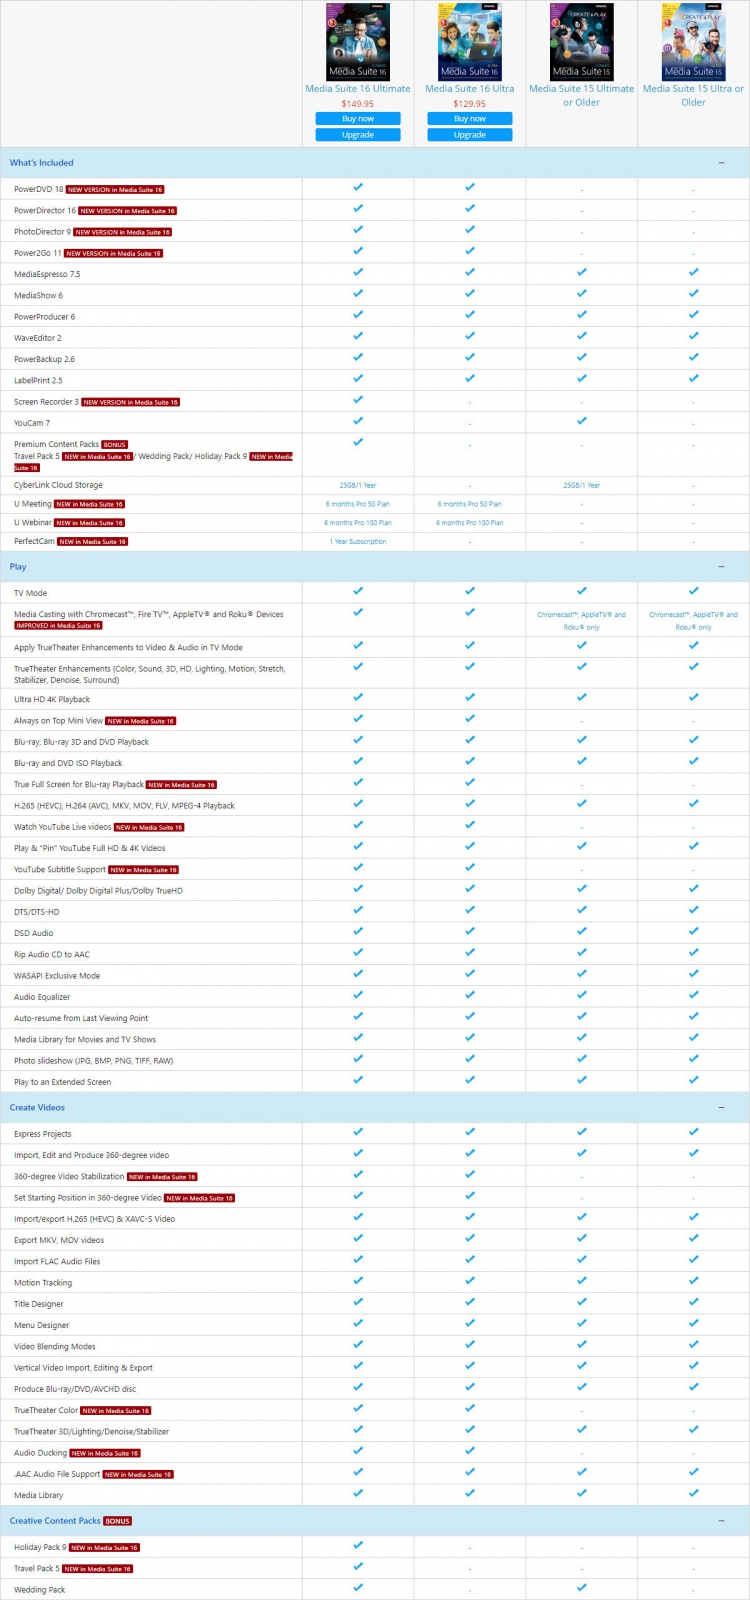750x1600 pixels.
Task: Click the Import FLAC Audio Files label
Action: pos(57,1262)
